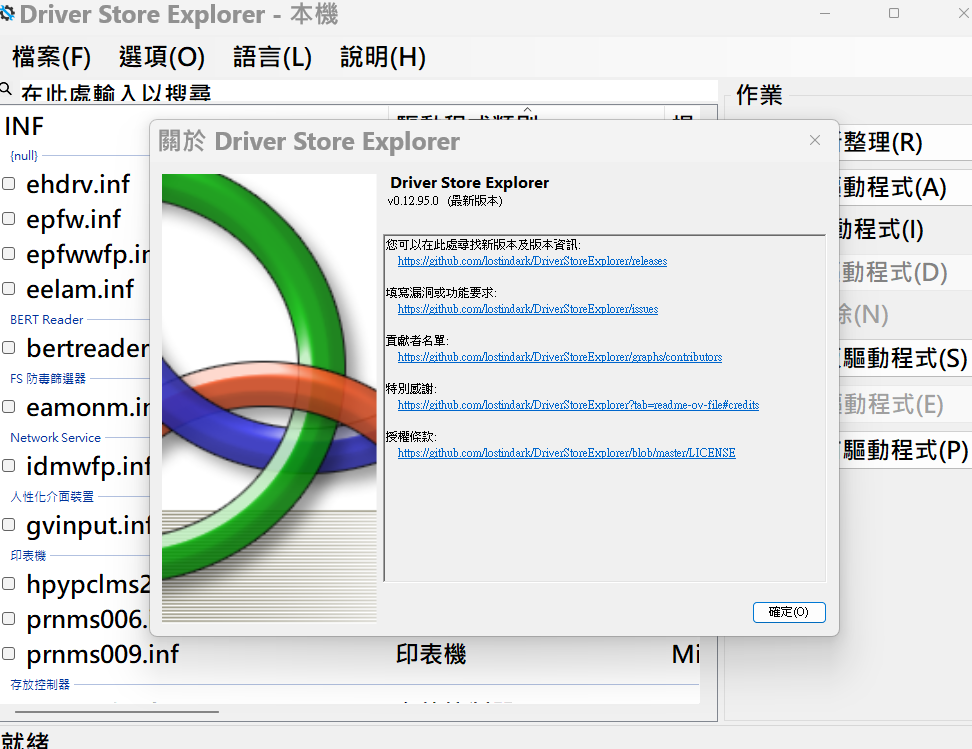This screenshot has width=972, height=749.
Task: Tick the eamonm.inf checkbox
Action: point(9,407)
